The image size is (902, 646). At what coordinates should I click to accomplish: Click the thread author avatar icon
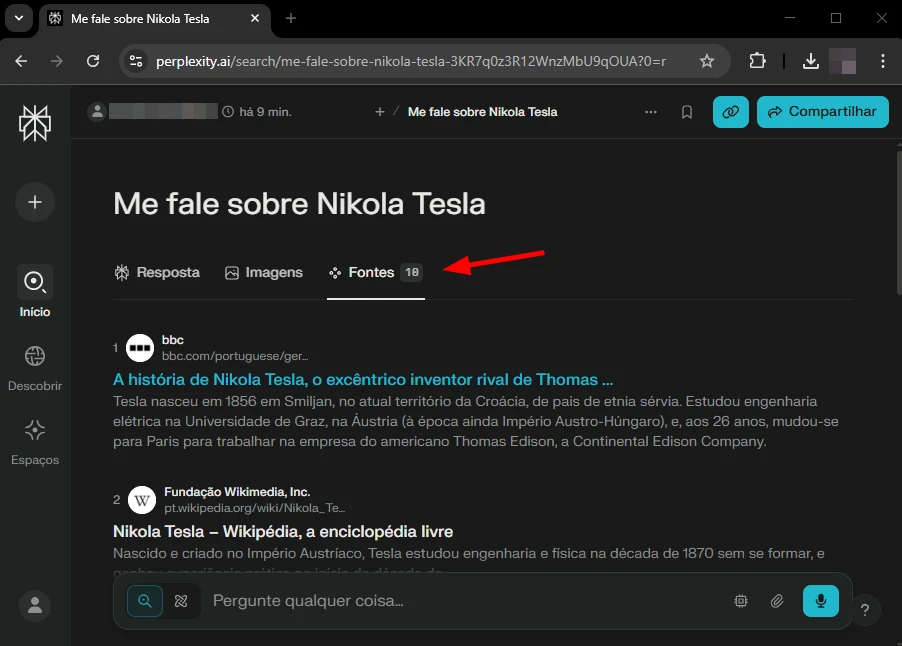tap(97, 111)
